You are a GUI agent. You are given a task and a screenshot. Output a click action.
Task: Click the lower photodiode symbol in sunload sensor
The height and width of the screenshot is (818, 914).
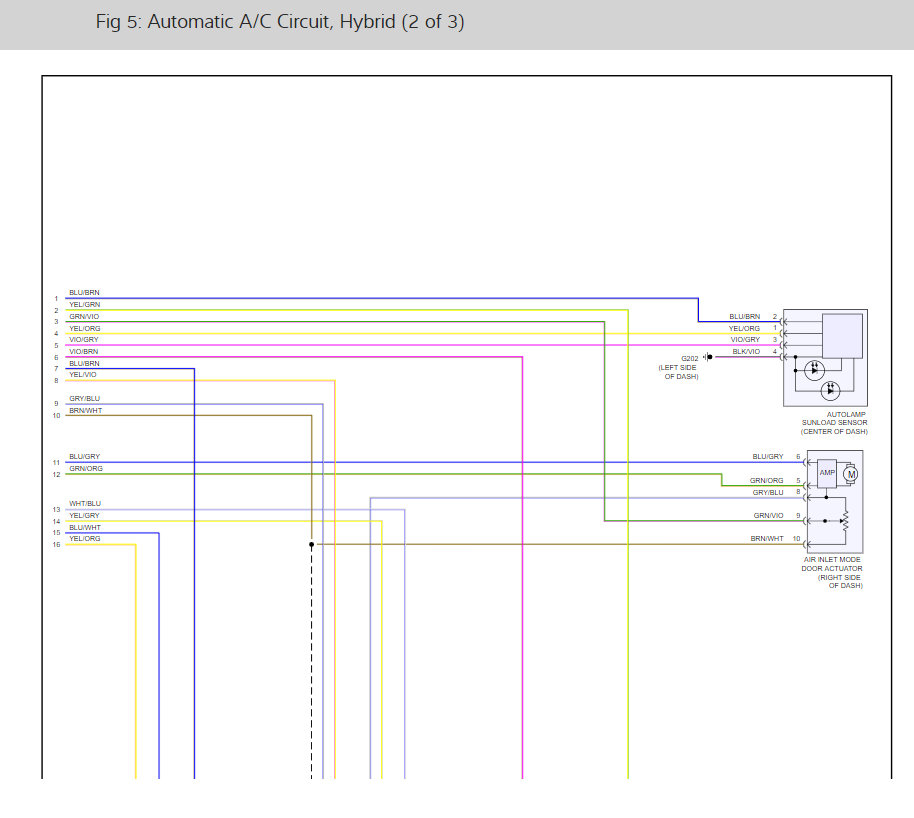[x=830, y=391]
